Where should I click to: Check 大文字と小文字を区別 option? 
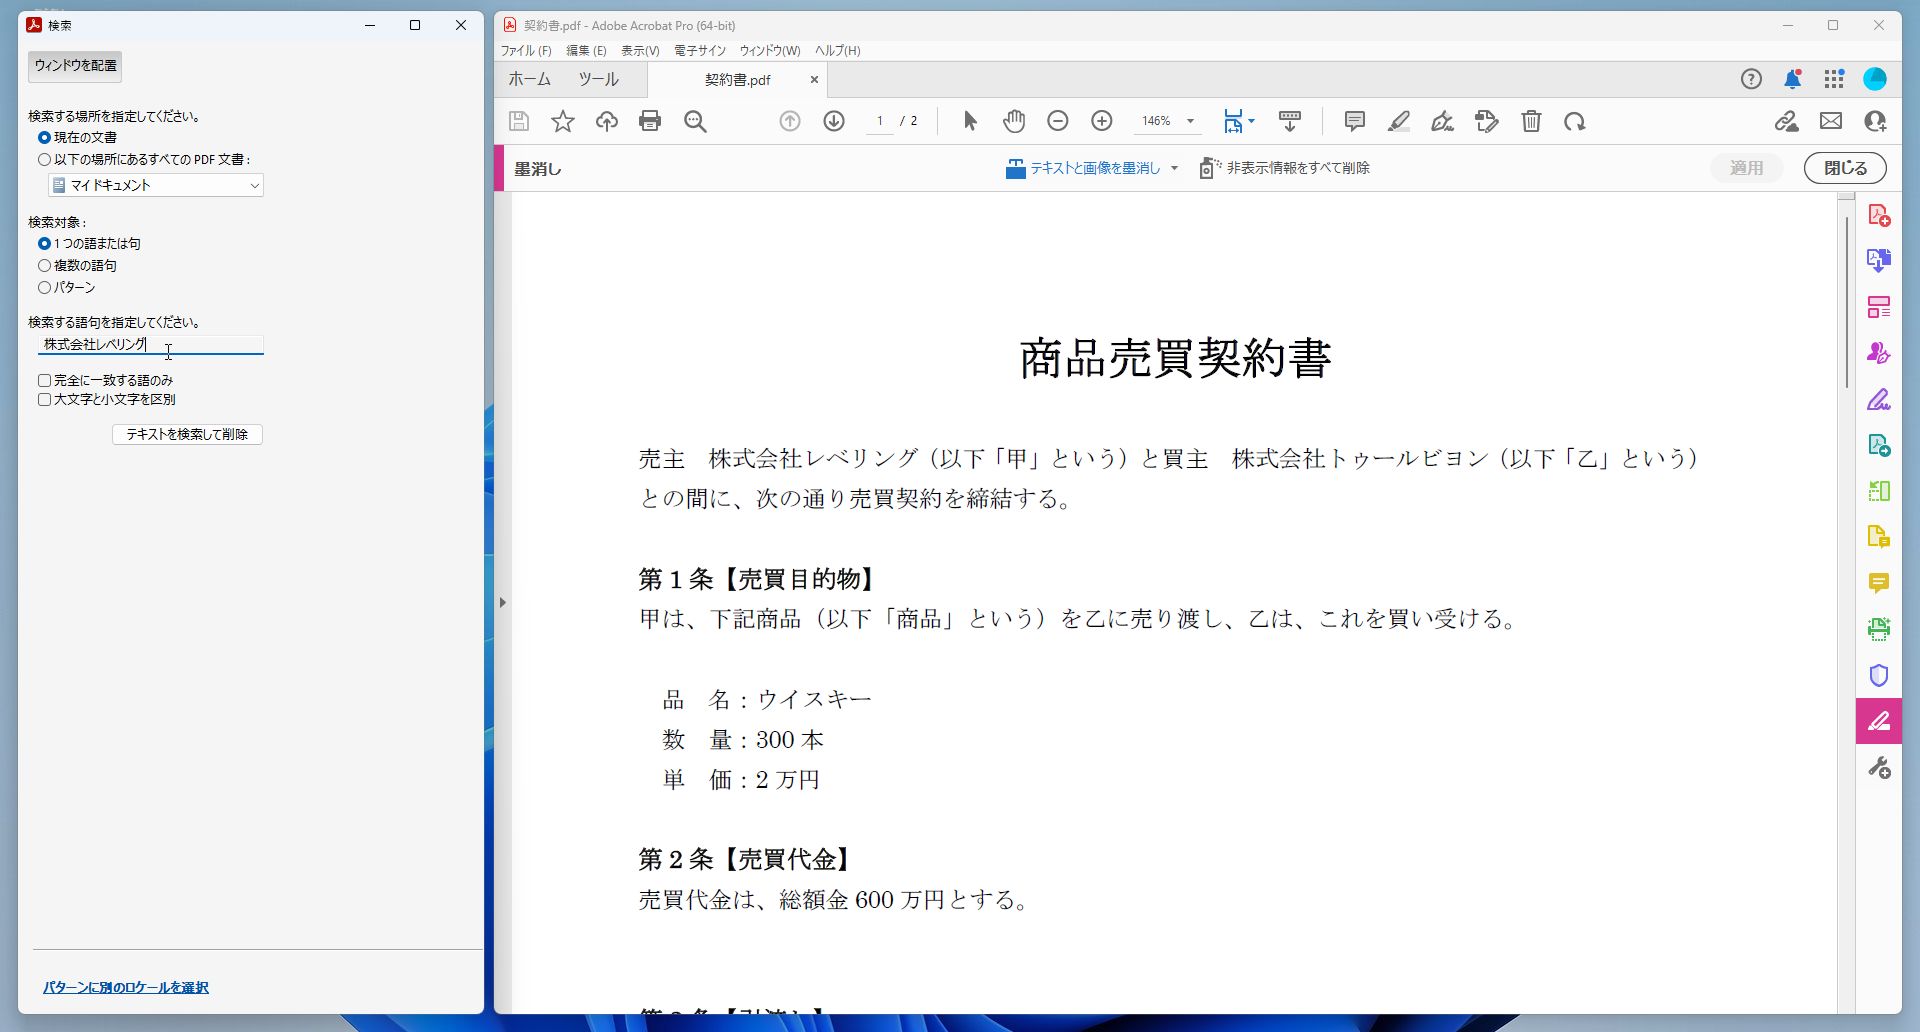click(x=44, y=399)
